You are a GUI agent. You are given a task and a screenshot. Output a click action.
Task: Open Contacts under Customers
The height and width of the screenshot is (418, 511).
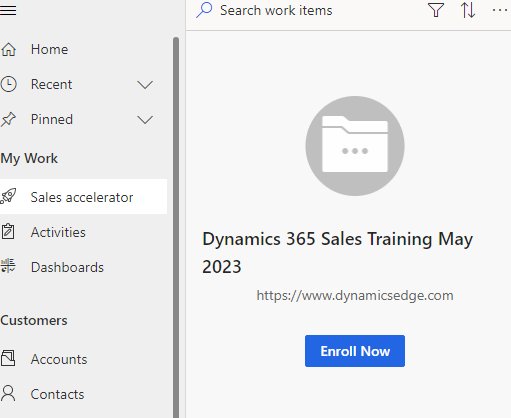point(57,394)
